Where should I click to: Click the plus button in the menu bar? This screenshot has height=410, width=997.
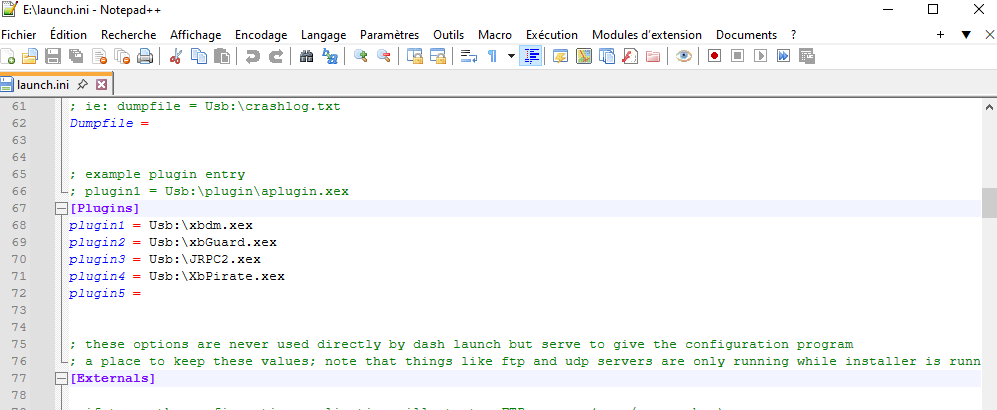(x=940, y=34)
